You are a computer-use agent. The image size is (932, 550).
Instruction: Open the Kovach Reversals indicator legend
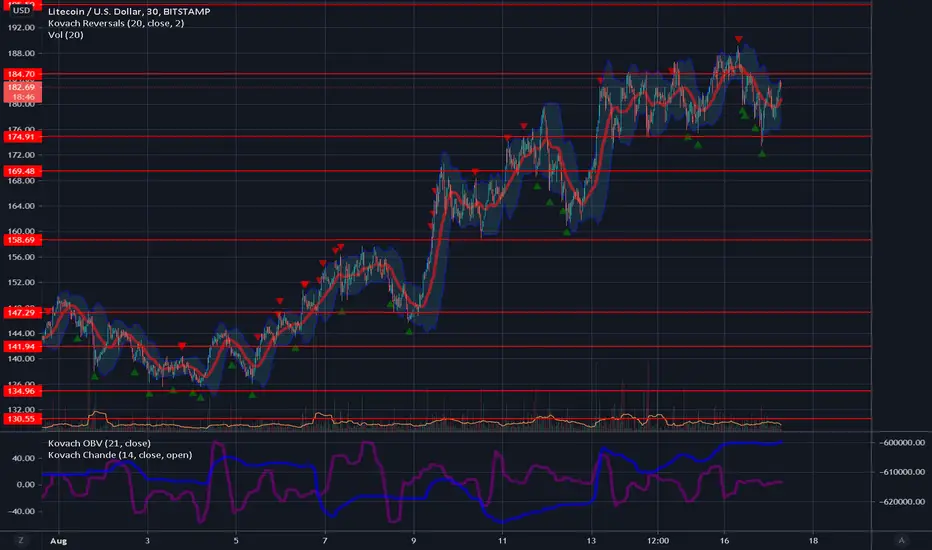(116, 23)
